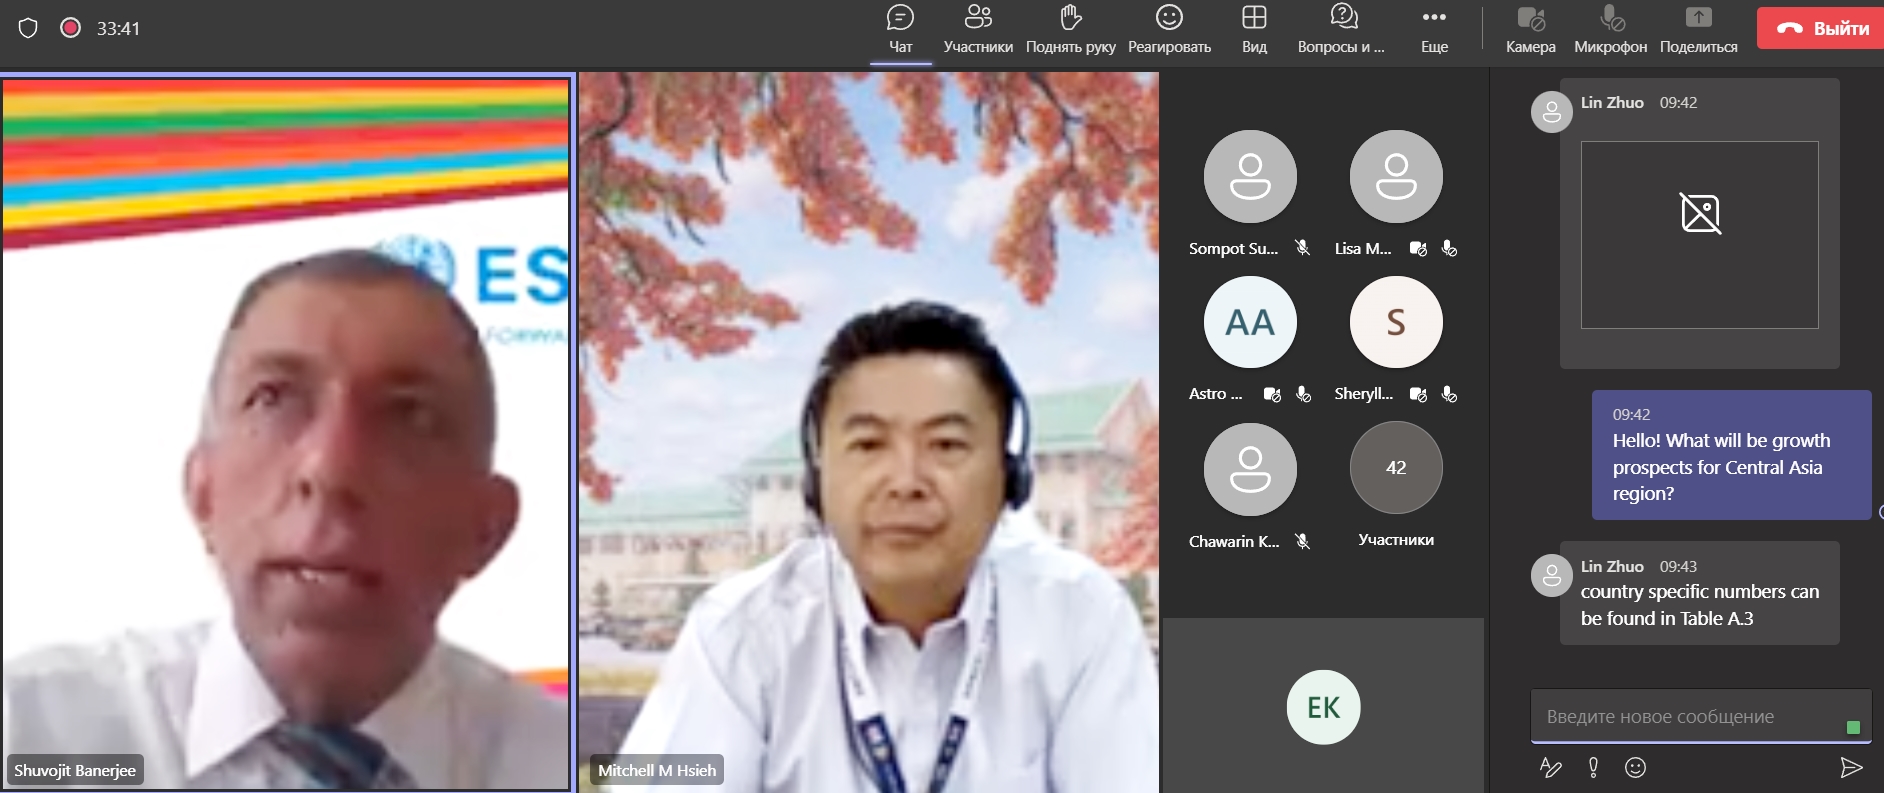This screenshot has height=793, width=1884.
Task: Click Sompot Su... muted microphone icon
Action: 1302,248
